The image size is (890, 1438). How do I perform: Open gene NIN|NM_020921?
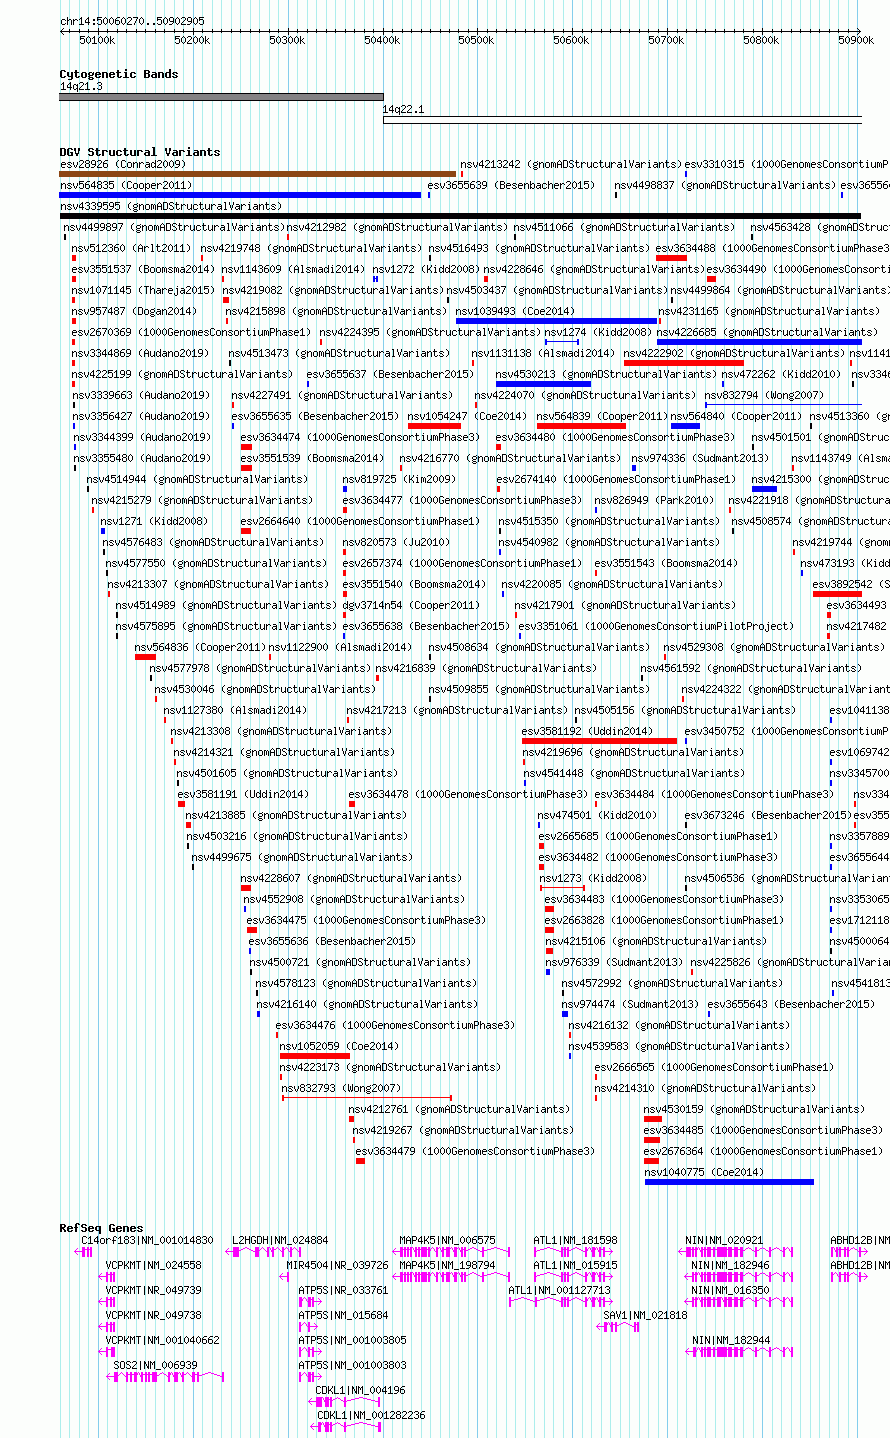tap(724, 1240)
